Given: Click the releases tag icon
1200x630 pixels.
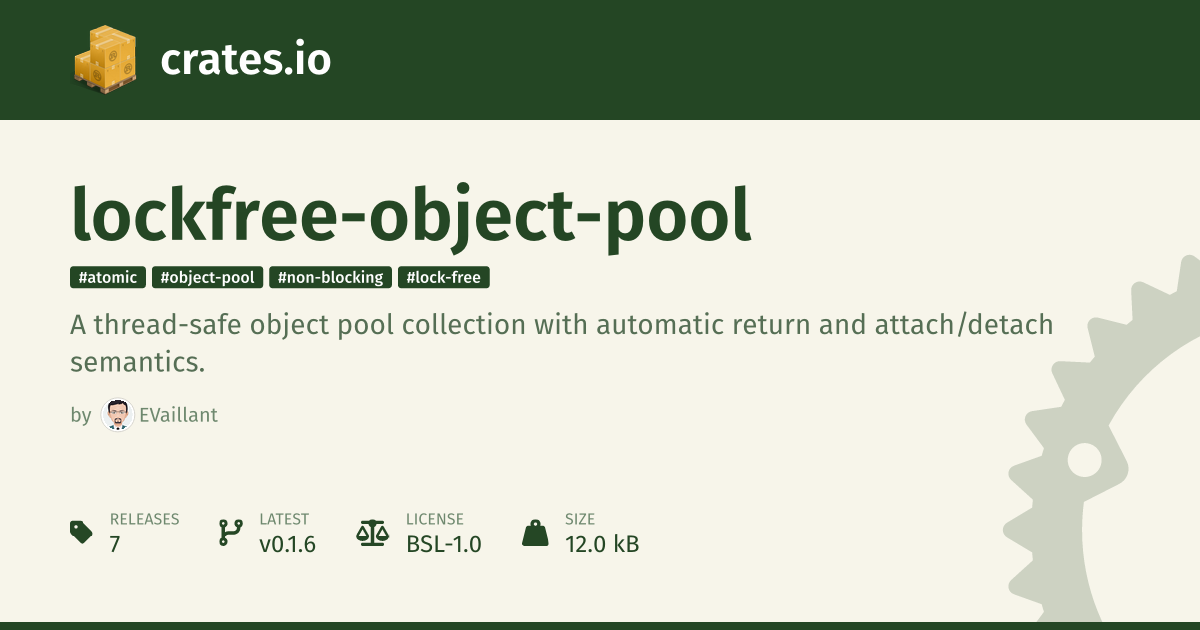Looking at the screenshot, I should [x=82, y=532].
